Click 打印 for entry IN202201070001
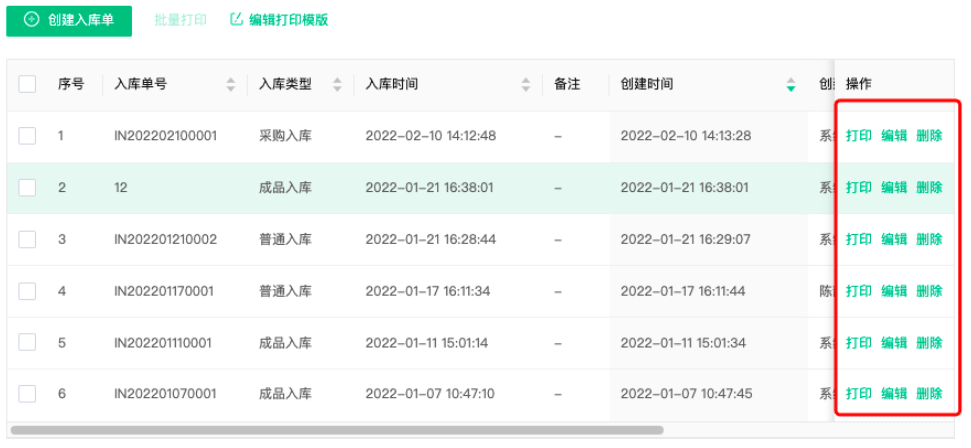This screenshot has height=448, width=971. tap(858, 394)
